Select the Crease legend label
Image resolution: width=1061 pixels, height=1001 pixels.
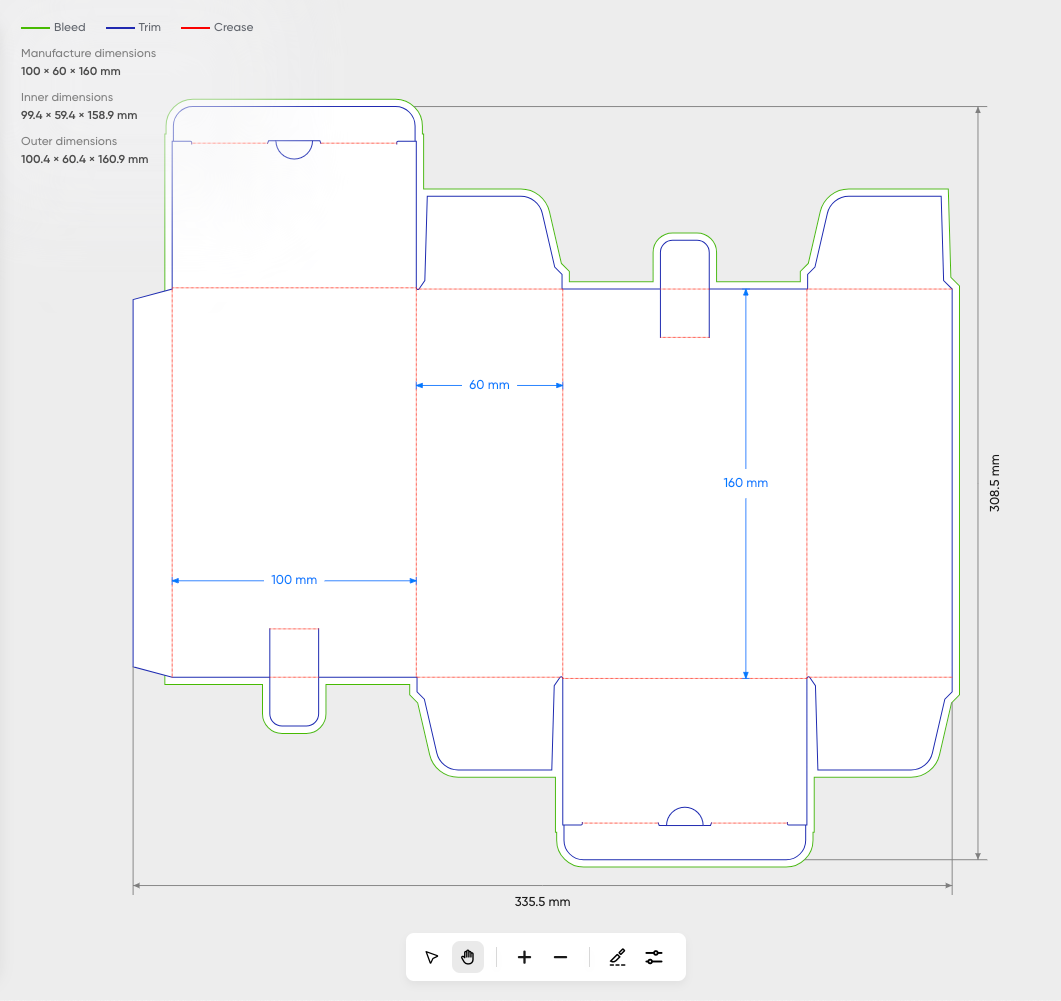coord(233,28)
